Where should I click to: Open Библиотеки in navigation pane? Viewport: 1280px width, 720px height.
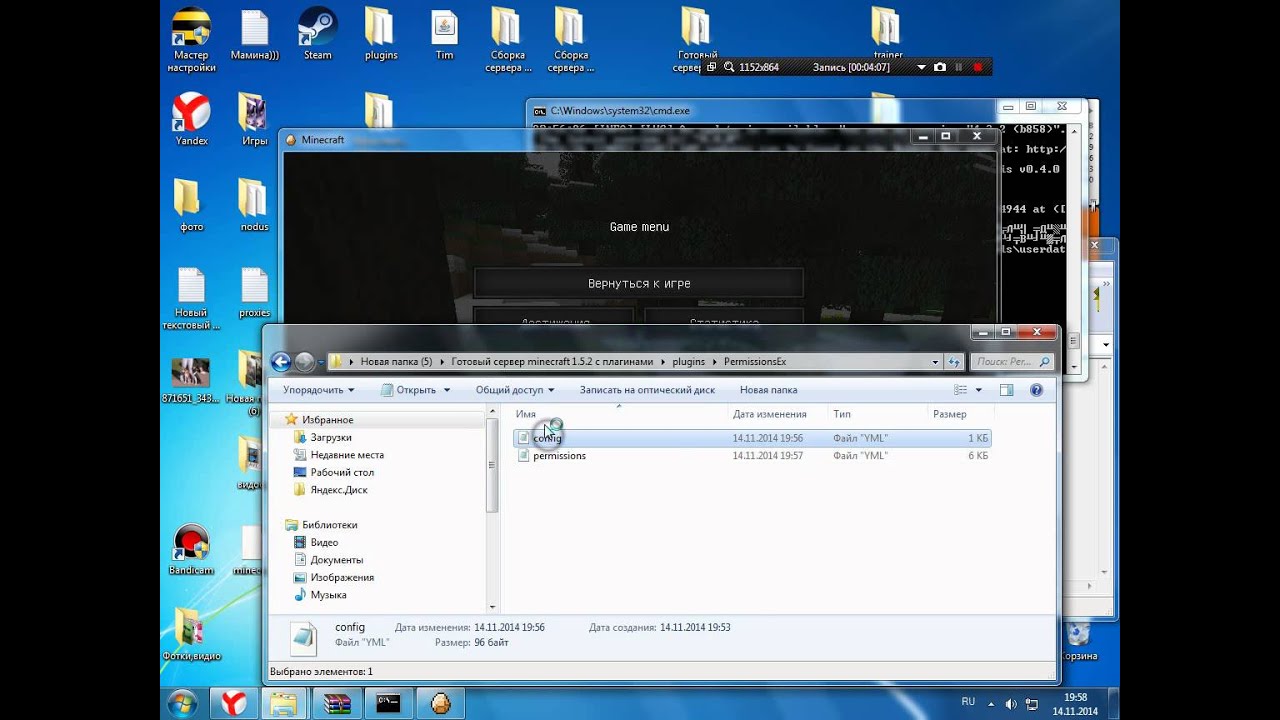[329, 525]
